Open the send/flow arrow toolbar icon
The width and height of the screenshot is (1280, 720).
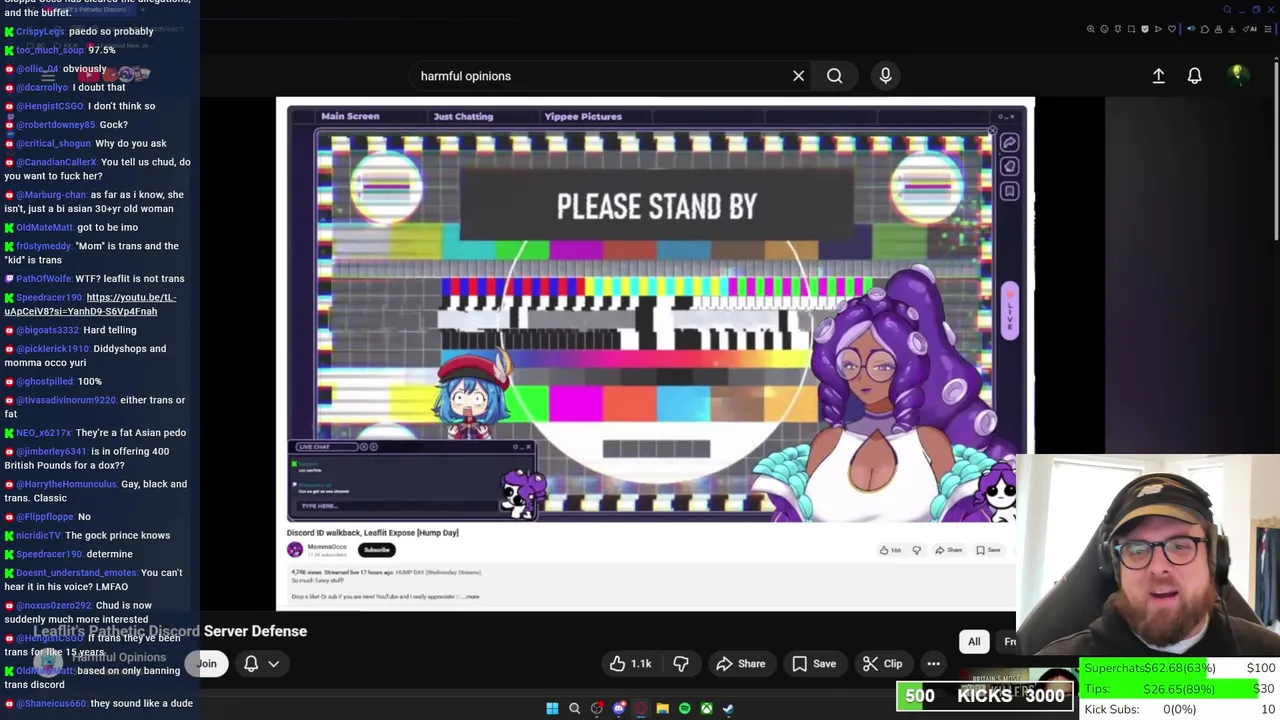[1158, 29]
